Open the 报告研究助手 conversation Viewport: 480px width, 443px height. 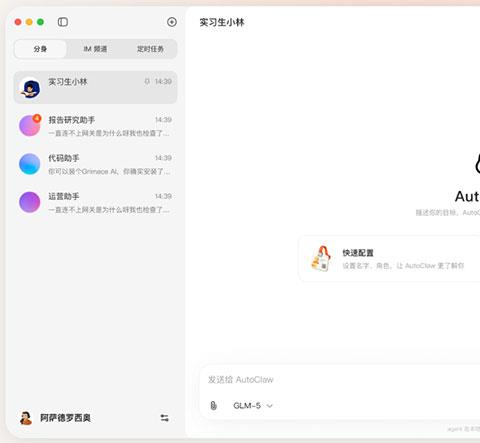95,126
